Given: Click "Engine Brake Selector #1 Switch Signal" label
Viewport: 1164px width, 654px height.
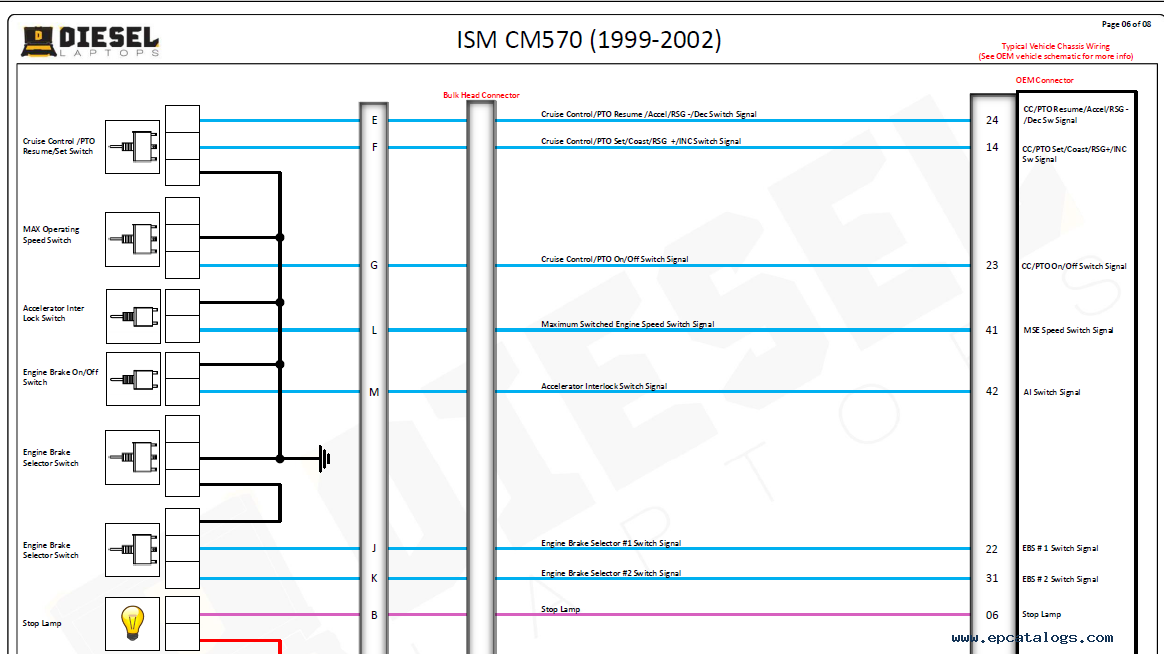Looking at the screenshot, I should (x=611, y=543).
